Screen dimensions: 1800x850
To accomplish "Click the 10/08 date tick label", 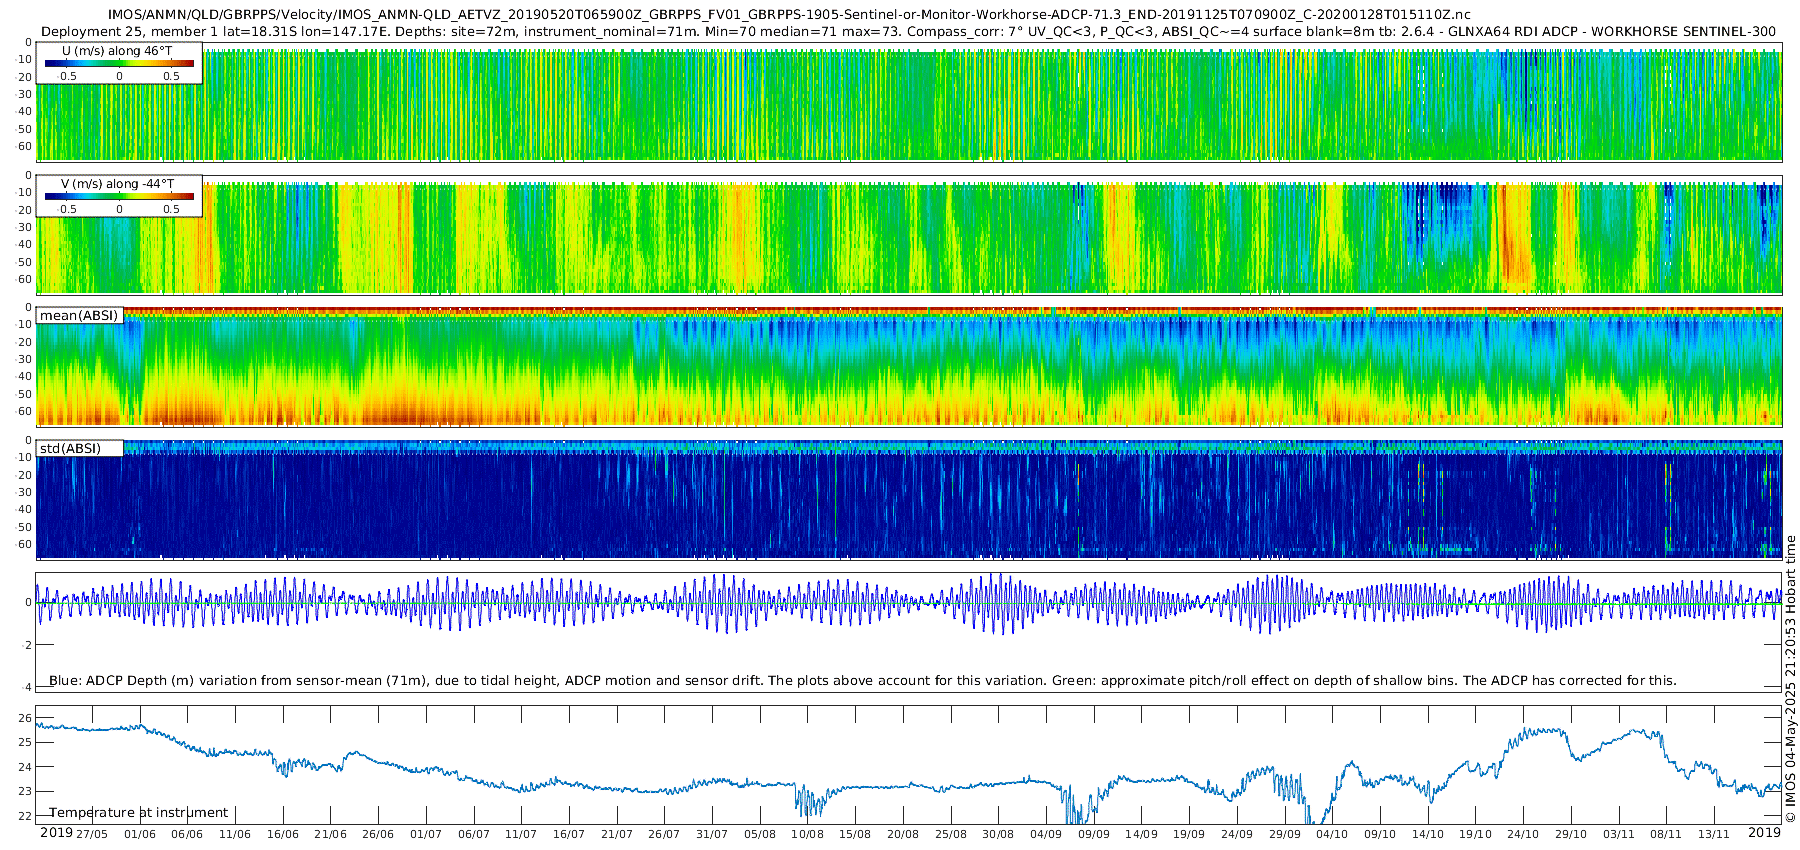I will [x=807, y=834].
